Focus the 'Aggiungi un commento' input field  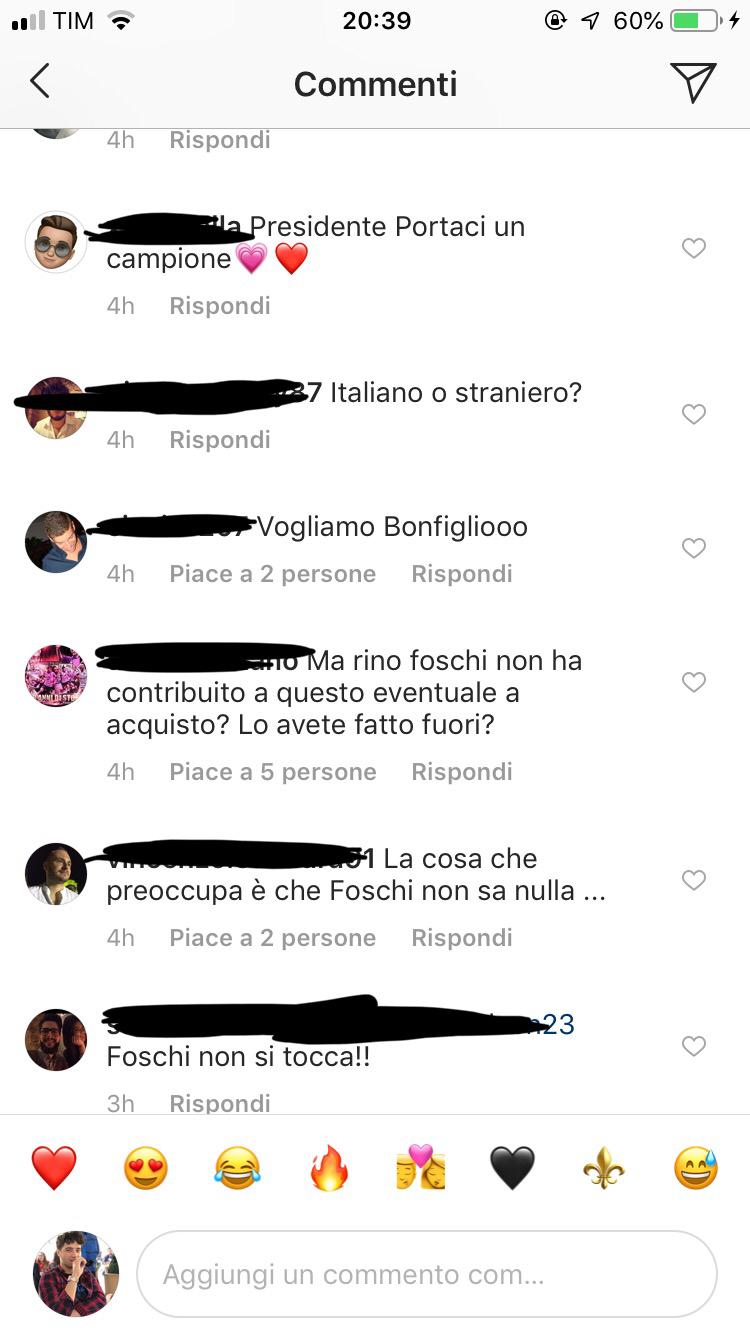coord(427,1274)
